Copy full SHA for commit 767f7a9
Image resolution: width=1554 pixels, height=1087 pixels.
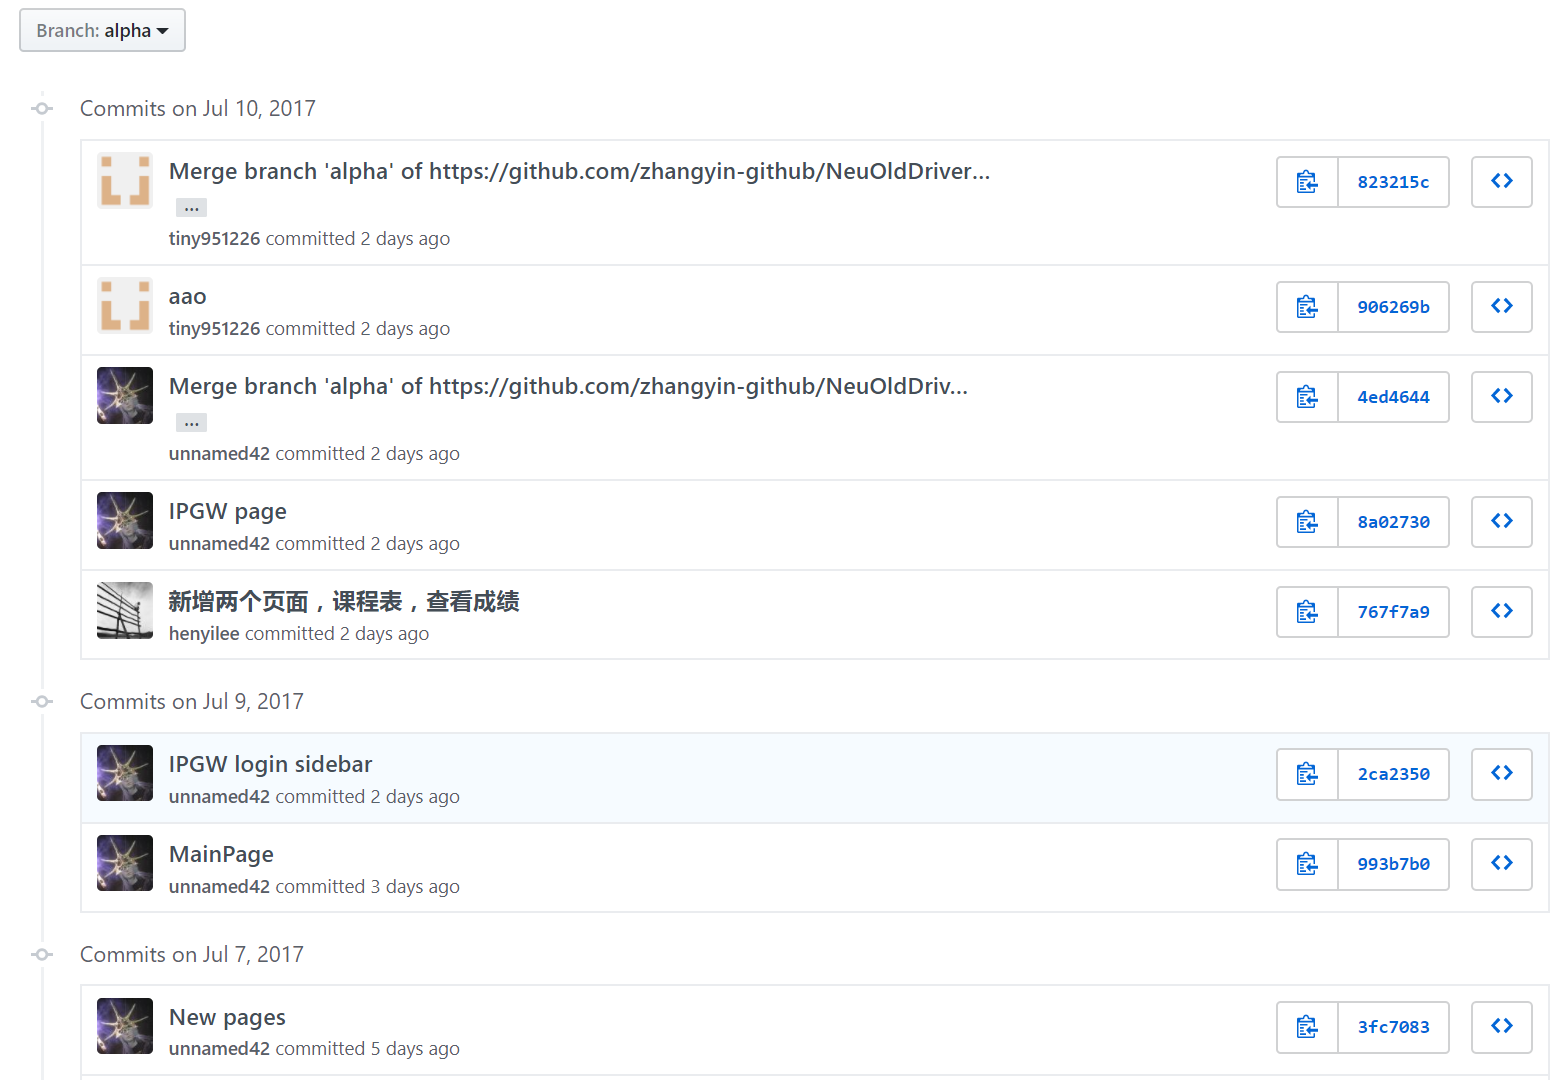pos(1307,612)
